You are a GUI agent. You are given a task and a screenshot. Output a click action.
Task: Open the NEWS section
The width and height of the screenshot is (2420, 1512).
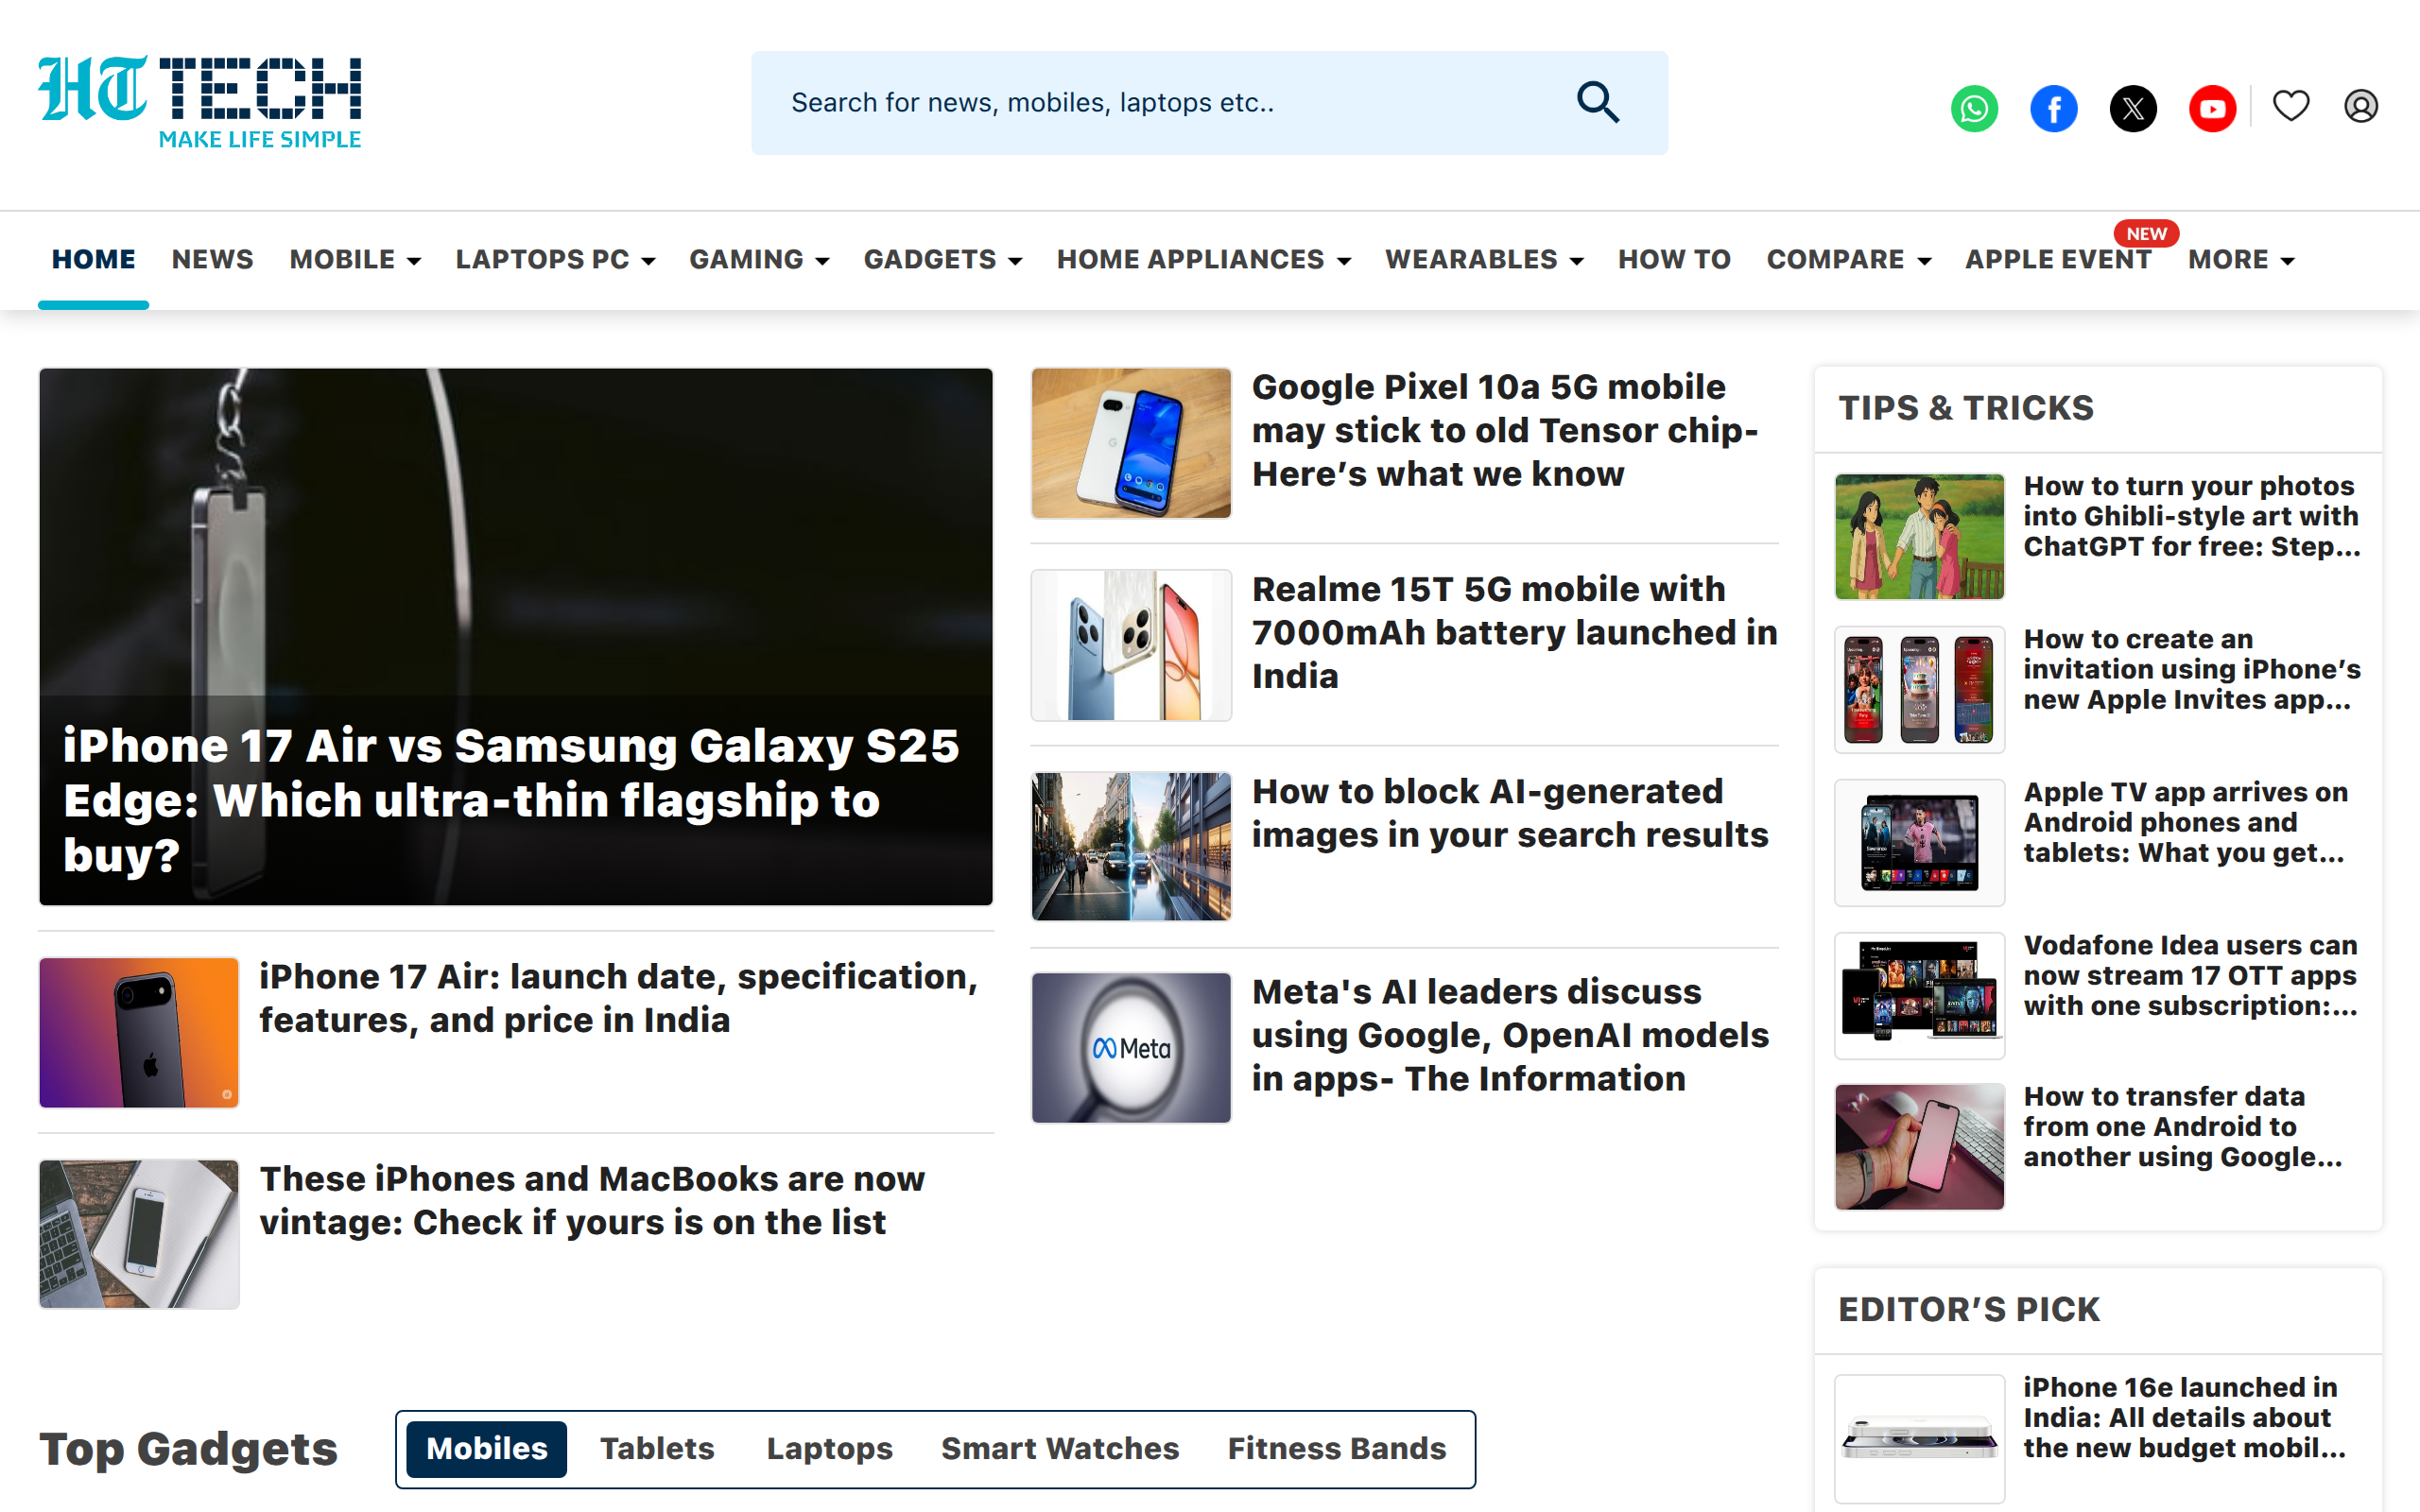(x=212, y=259)
